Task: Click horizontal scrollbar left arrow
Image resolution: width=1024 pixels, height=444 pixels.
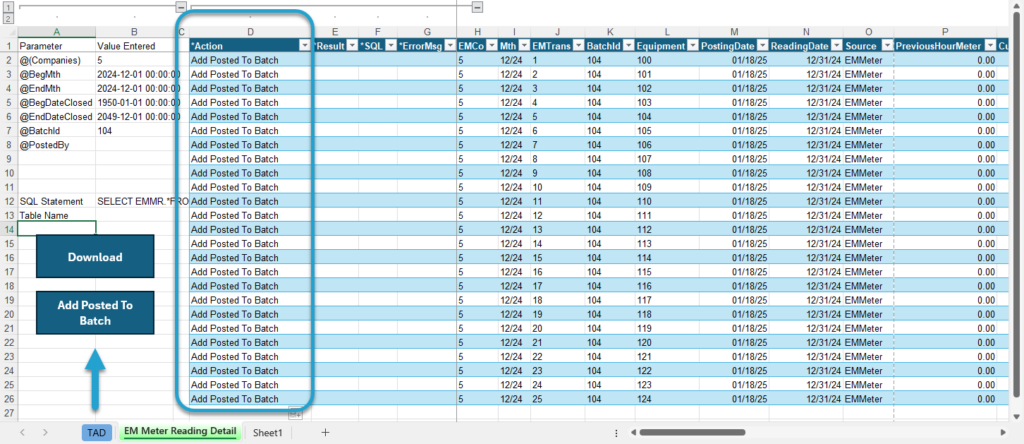Action: 632,432
